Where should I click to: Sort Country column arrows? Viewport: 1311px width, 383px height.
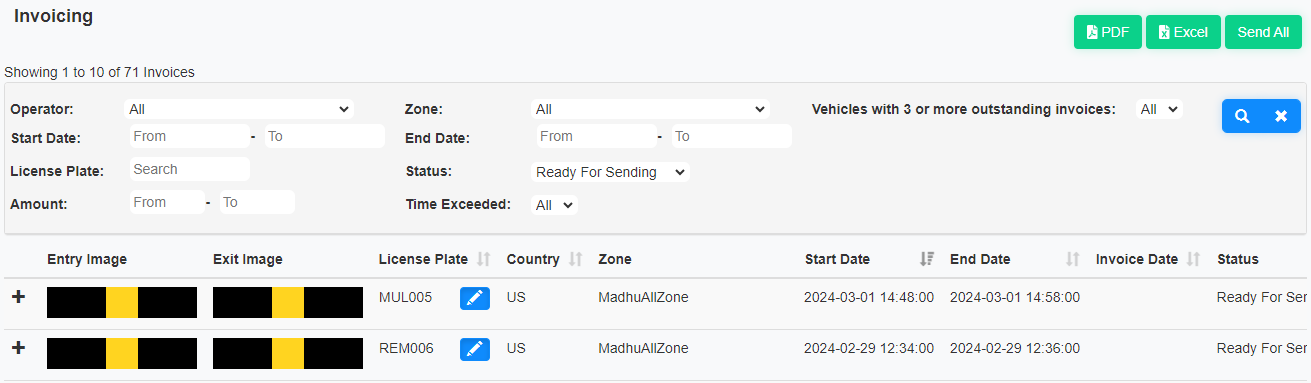[575, 259]
